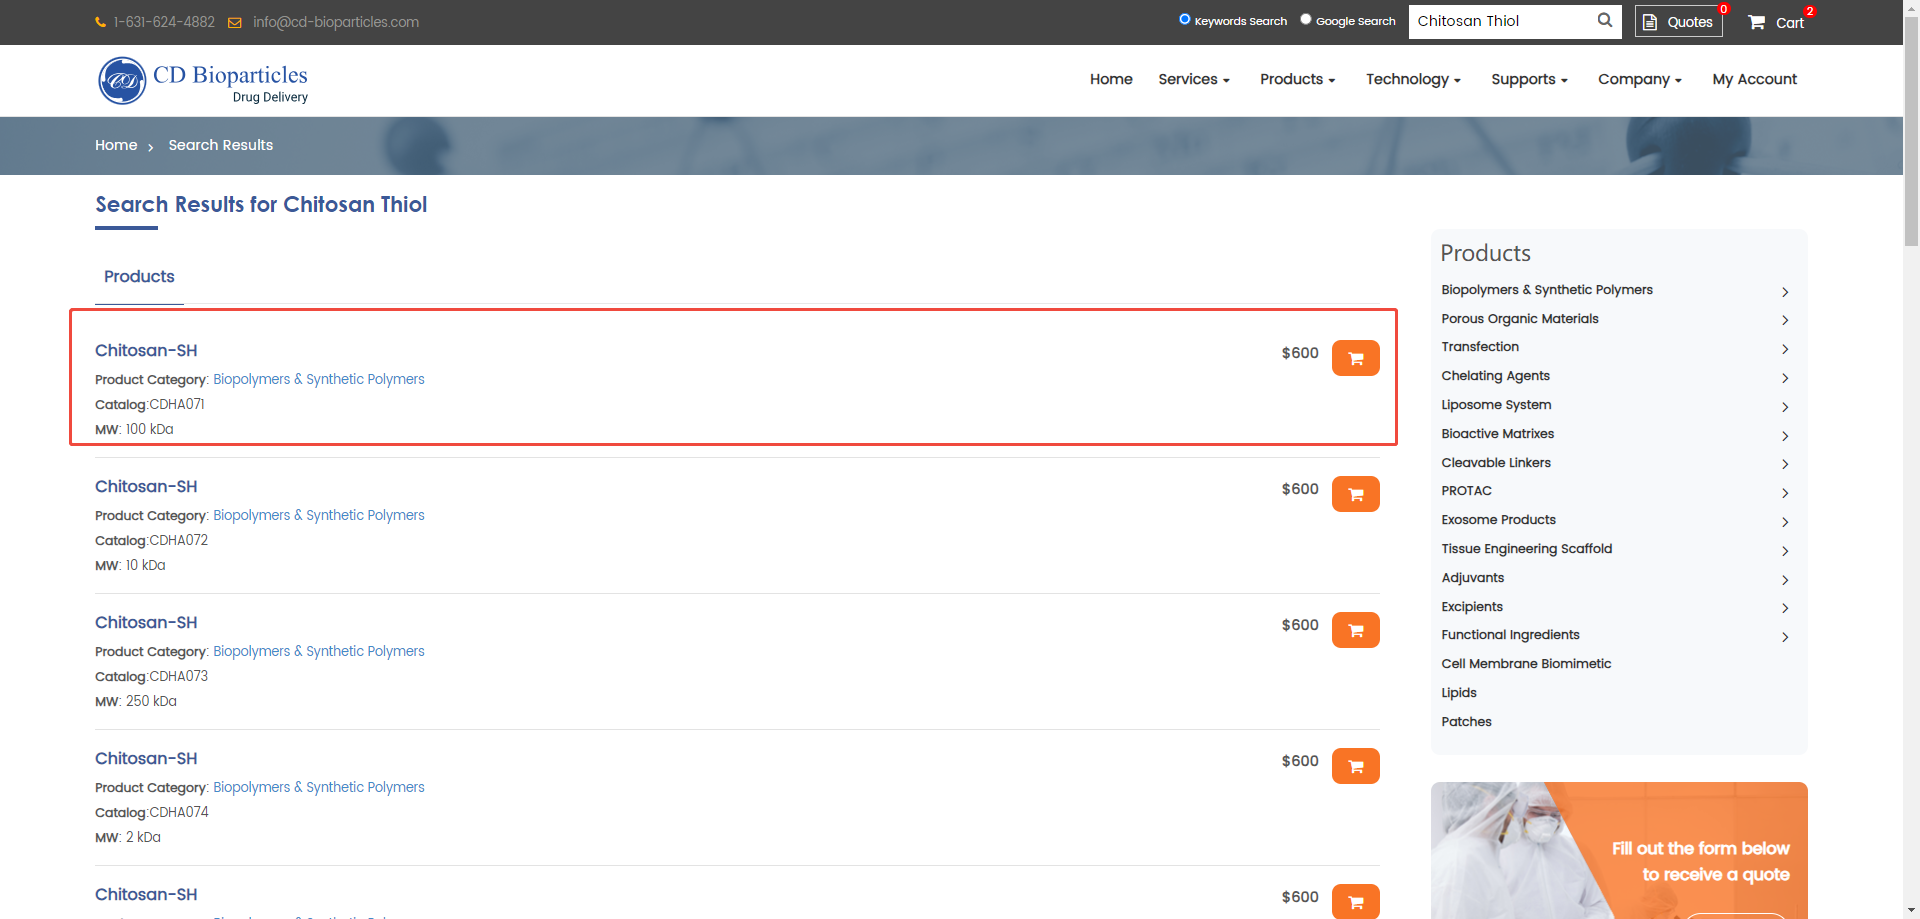Viewport: 1920px width, 919px height.
Task: Open Chitosan-SH product with catalog CDHA071
Action: [x=146, y=351]
